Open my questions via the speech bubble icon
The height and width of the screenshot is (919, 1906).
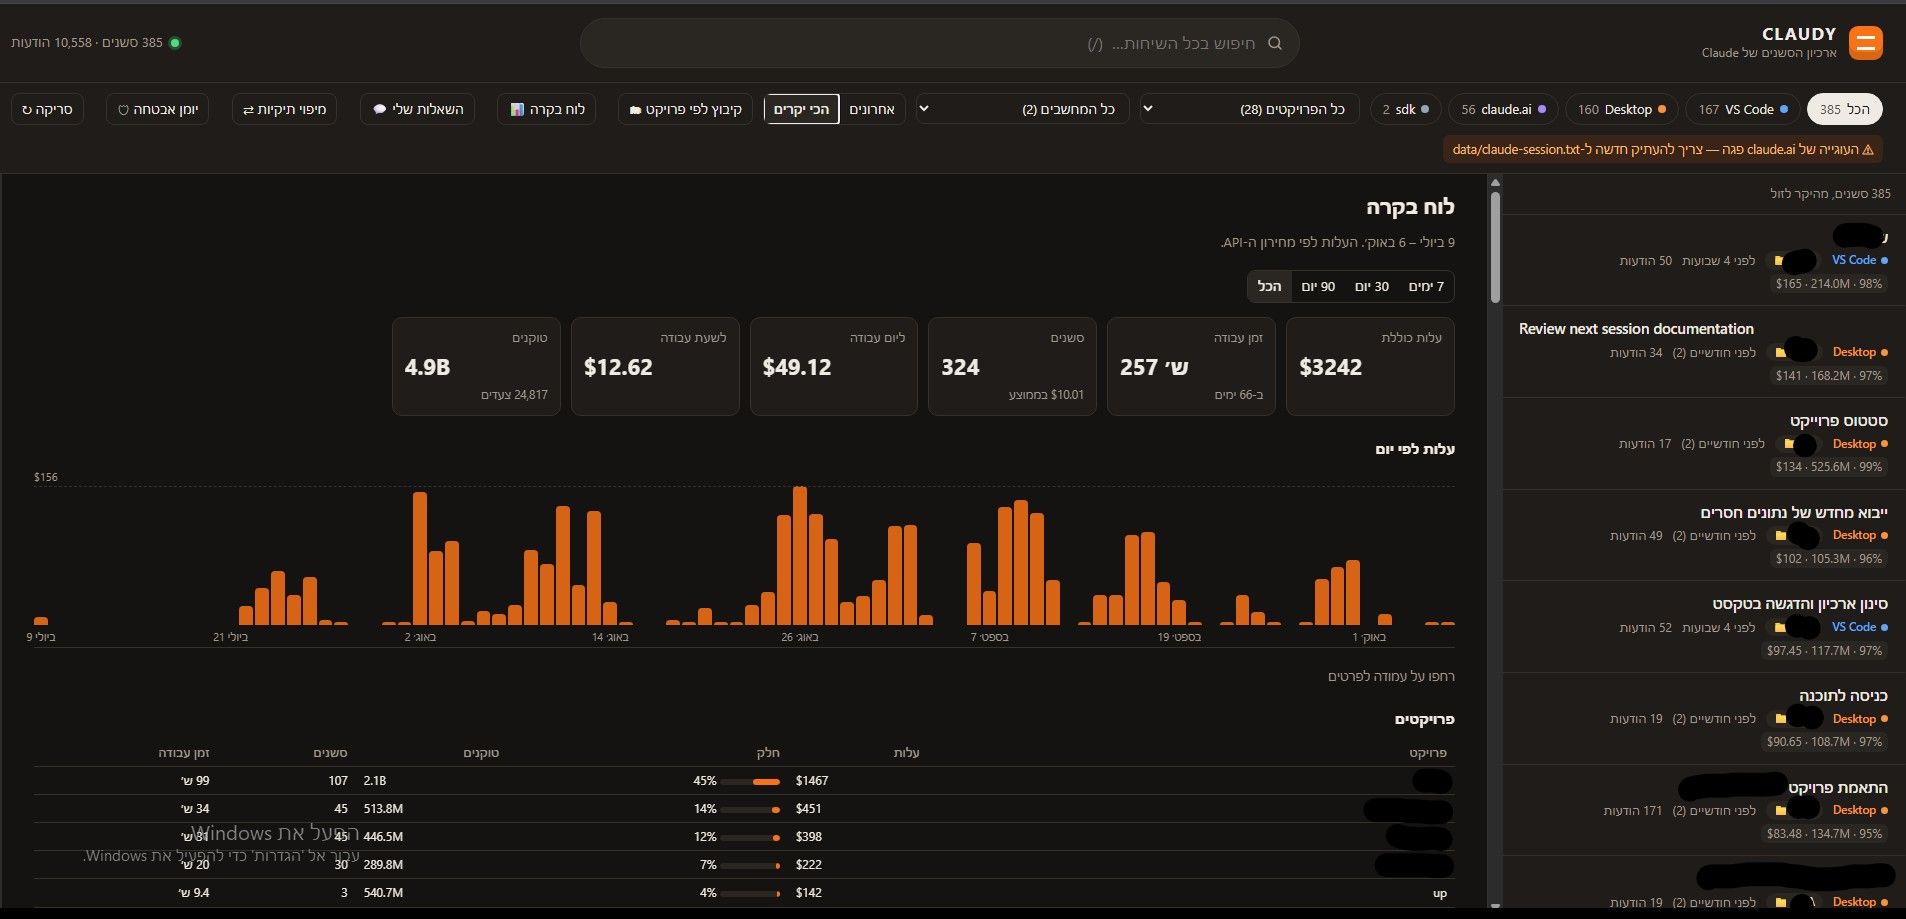pos(379,109)
